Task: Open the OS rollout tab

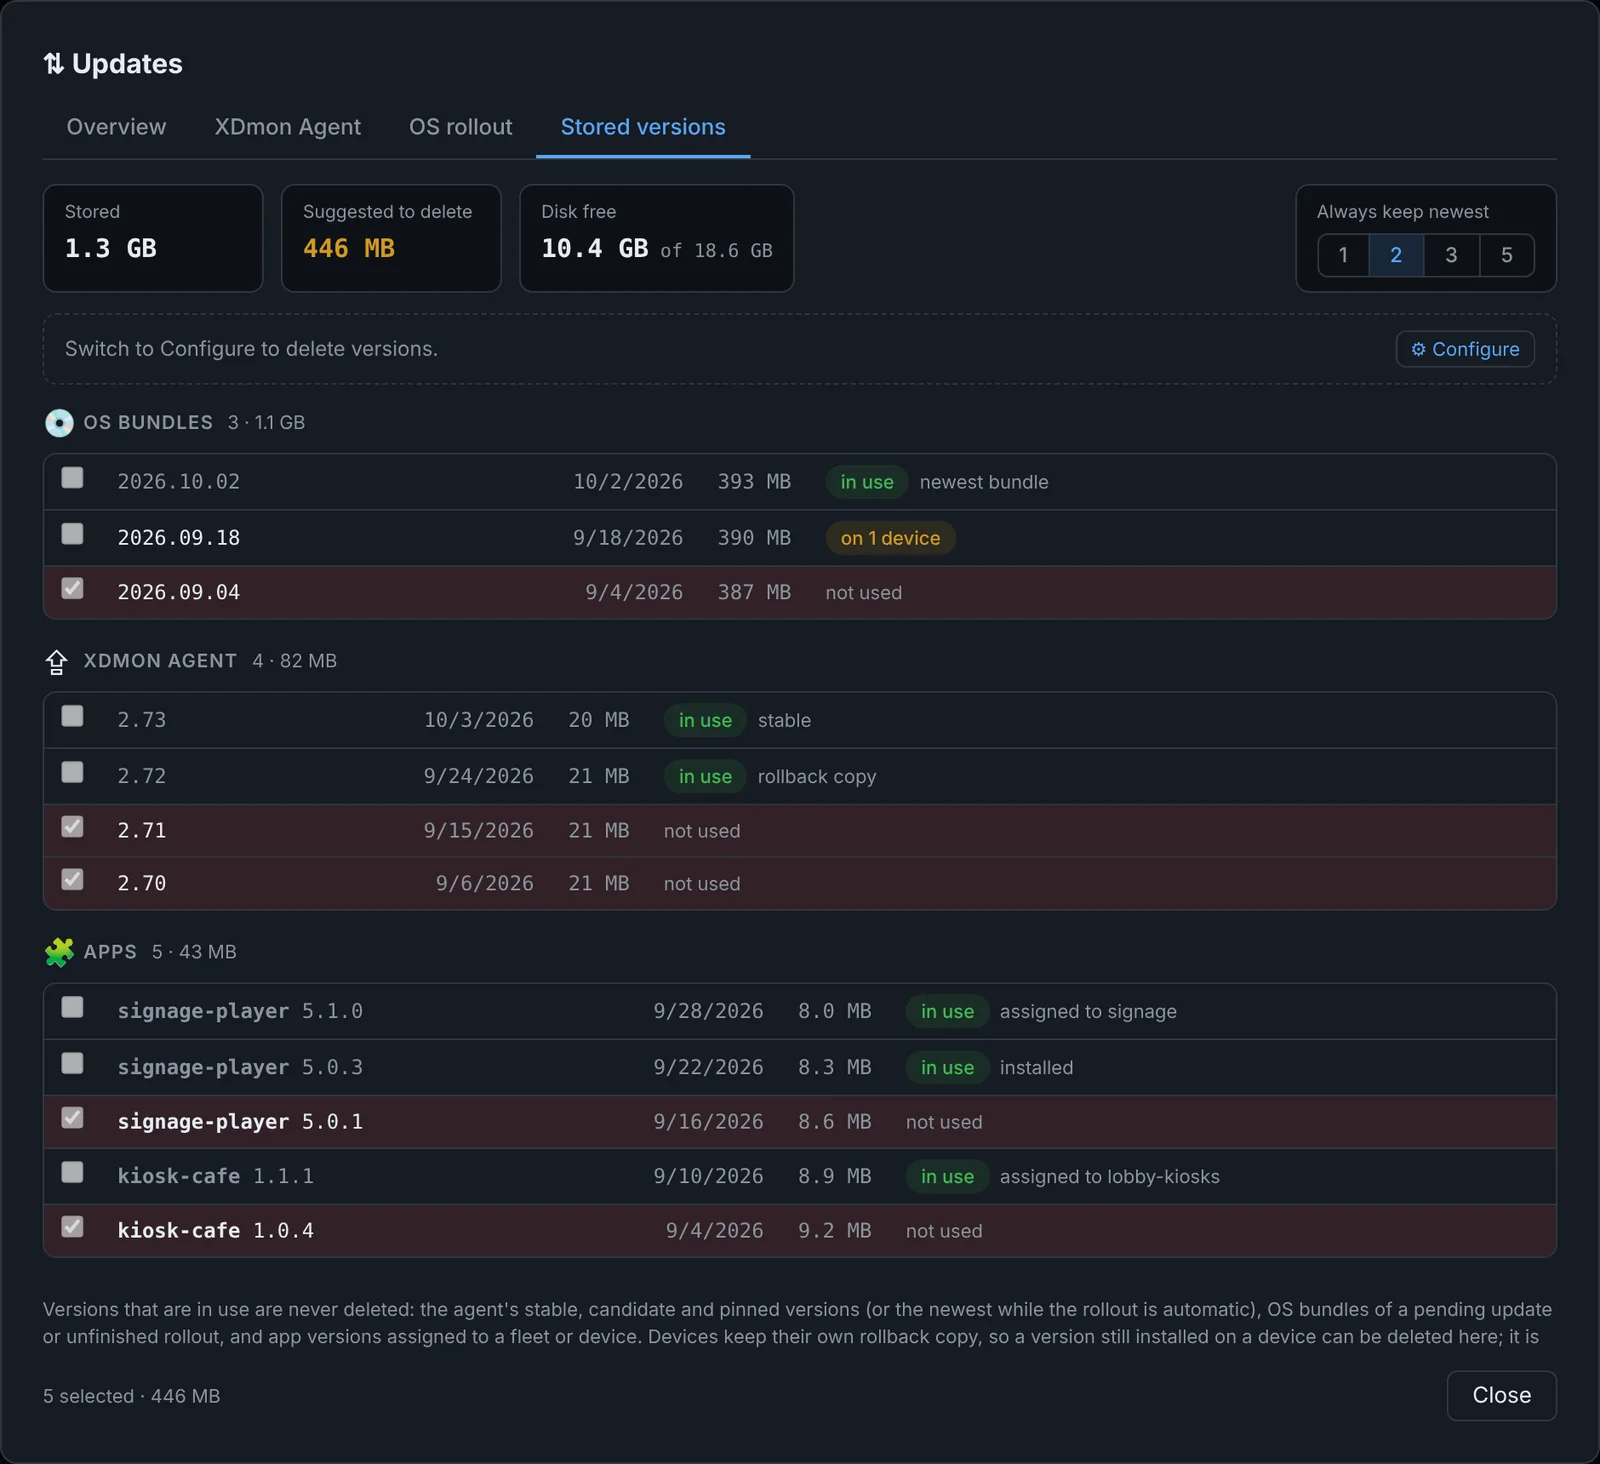Action: [460, 127]
